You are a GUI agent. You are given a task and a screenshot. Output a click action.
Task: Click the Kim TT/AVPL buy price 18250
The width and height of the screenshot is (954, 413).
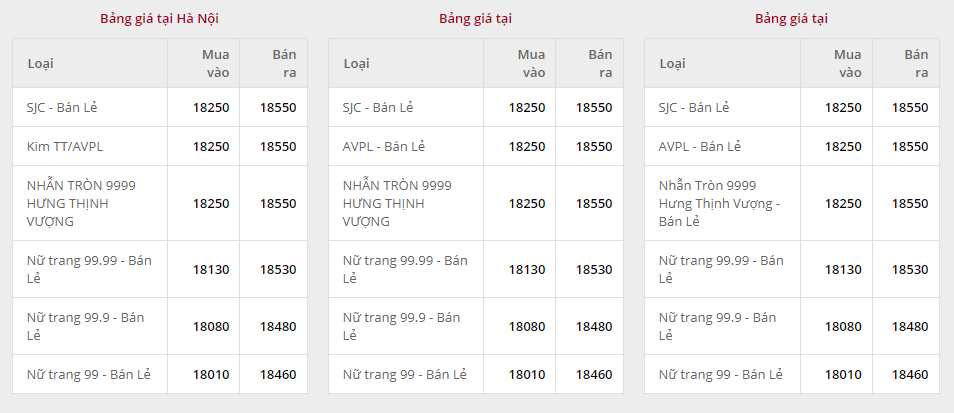211,146
